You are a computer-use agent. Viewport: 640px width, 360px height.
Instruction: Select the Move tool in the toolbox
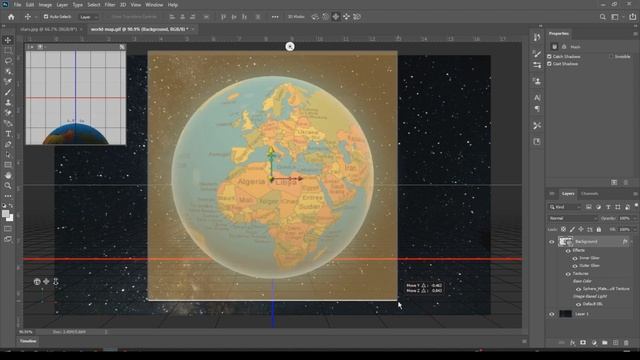[x=8, y=40]
